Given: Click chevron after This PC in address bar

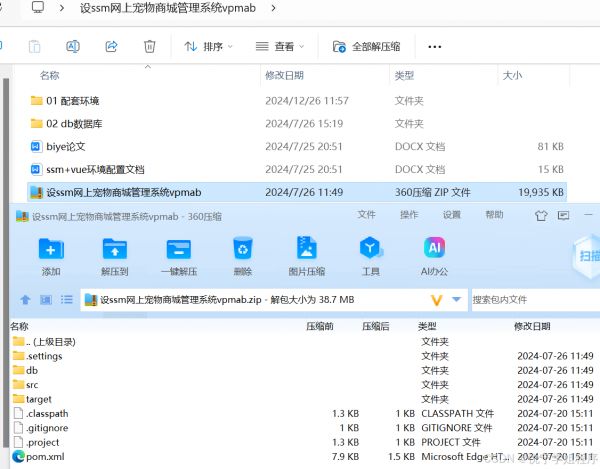Looking at the screenshot, I should click(x=62, y=8).
